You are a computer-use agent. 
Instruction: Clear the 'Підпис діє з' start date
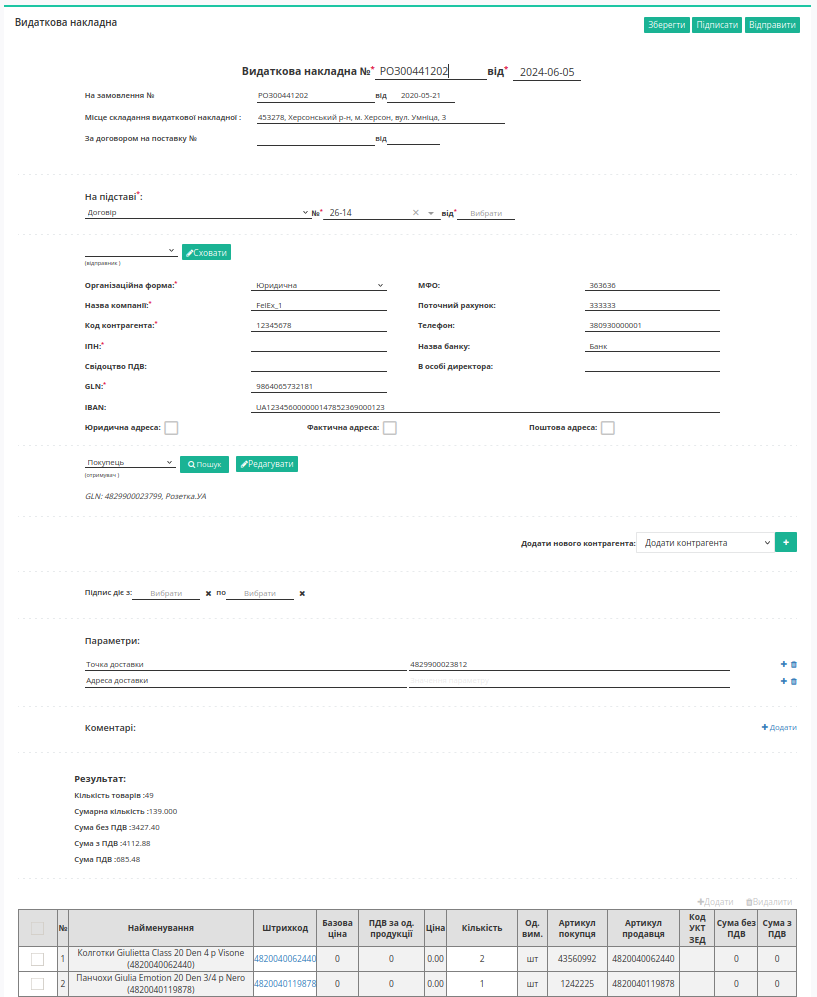tap(209, 593)
